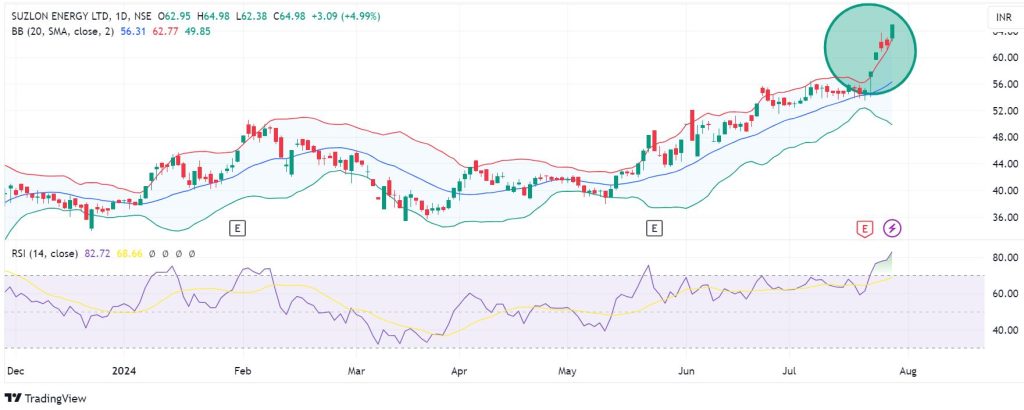
Task: Click the 56.00 price axis label
Action: pyautogui.click(x=1005, y=84)
